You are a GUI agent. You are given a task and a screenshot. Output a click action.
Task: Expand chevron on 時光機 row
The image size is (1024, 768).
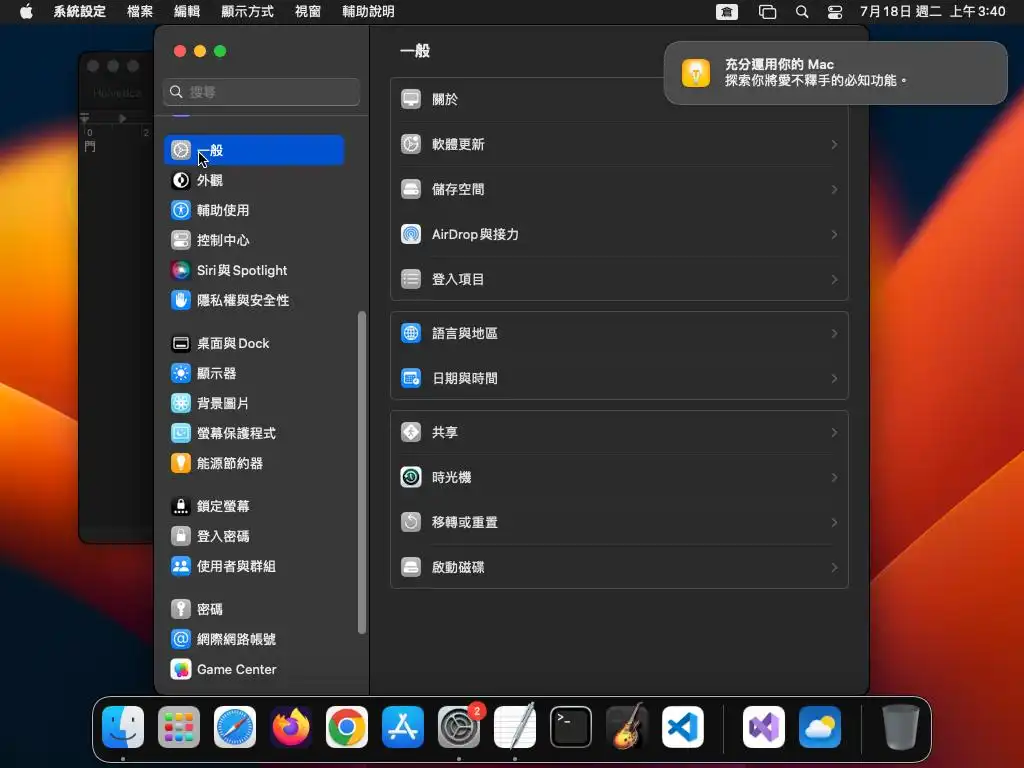click(x=834, y=477)
